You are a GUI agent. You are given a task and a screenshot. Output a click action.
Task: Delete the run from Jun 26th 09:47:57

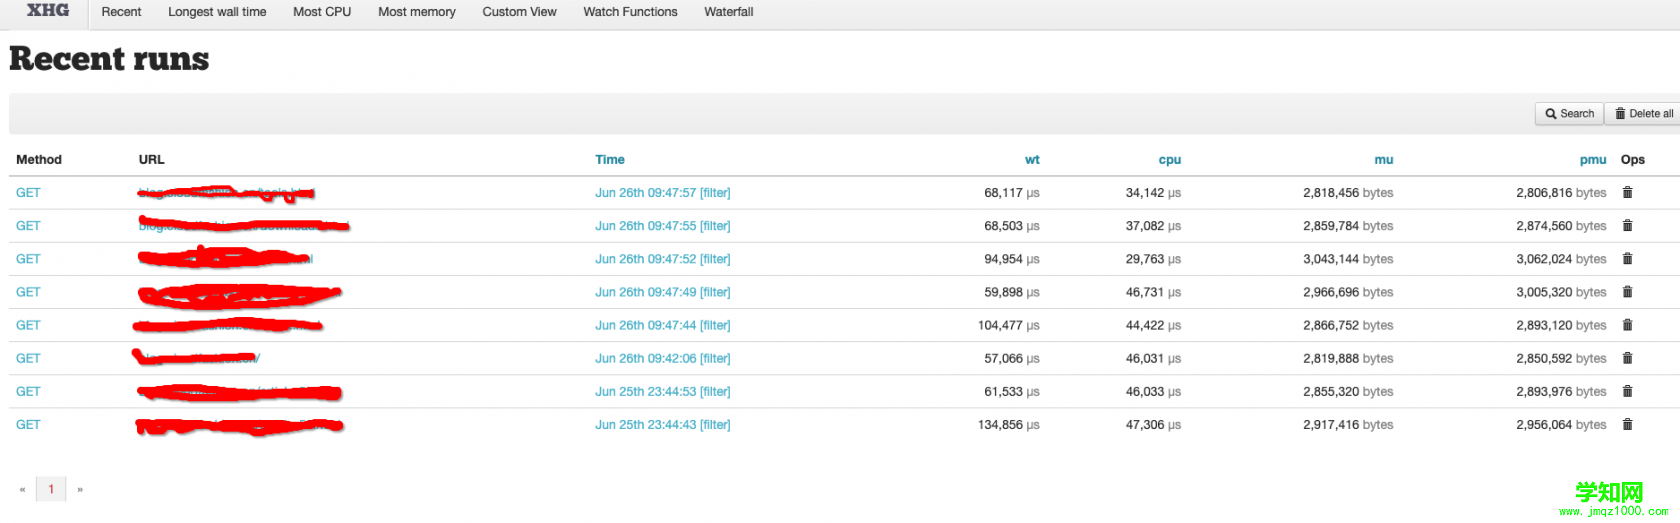click(x=1627, y=192)
